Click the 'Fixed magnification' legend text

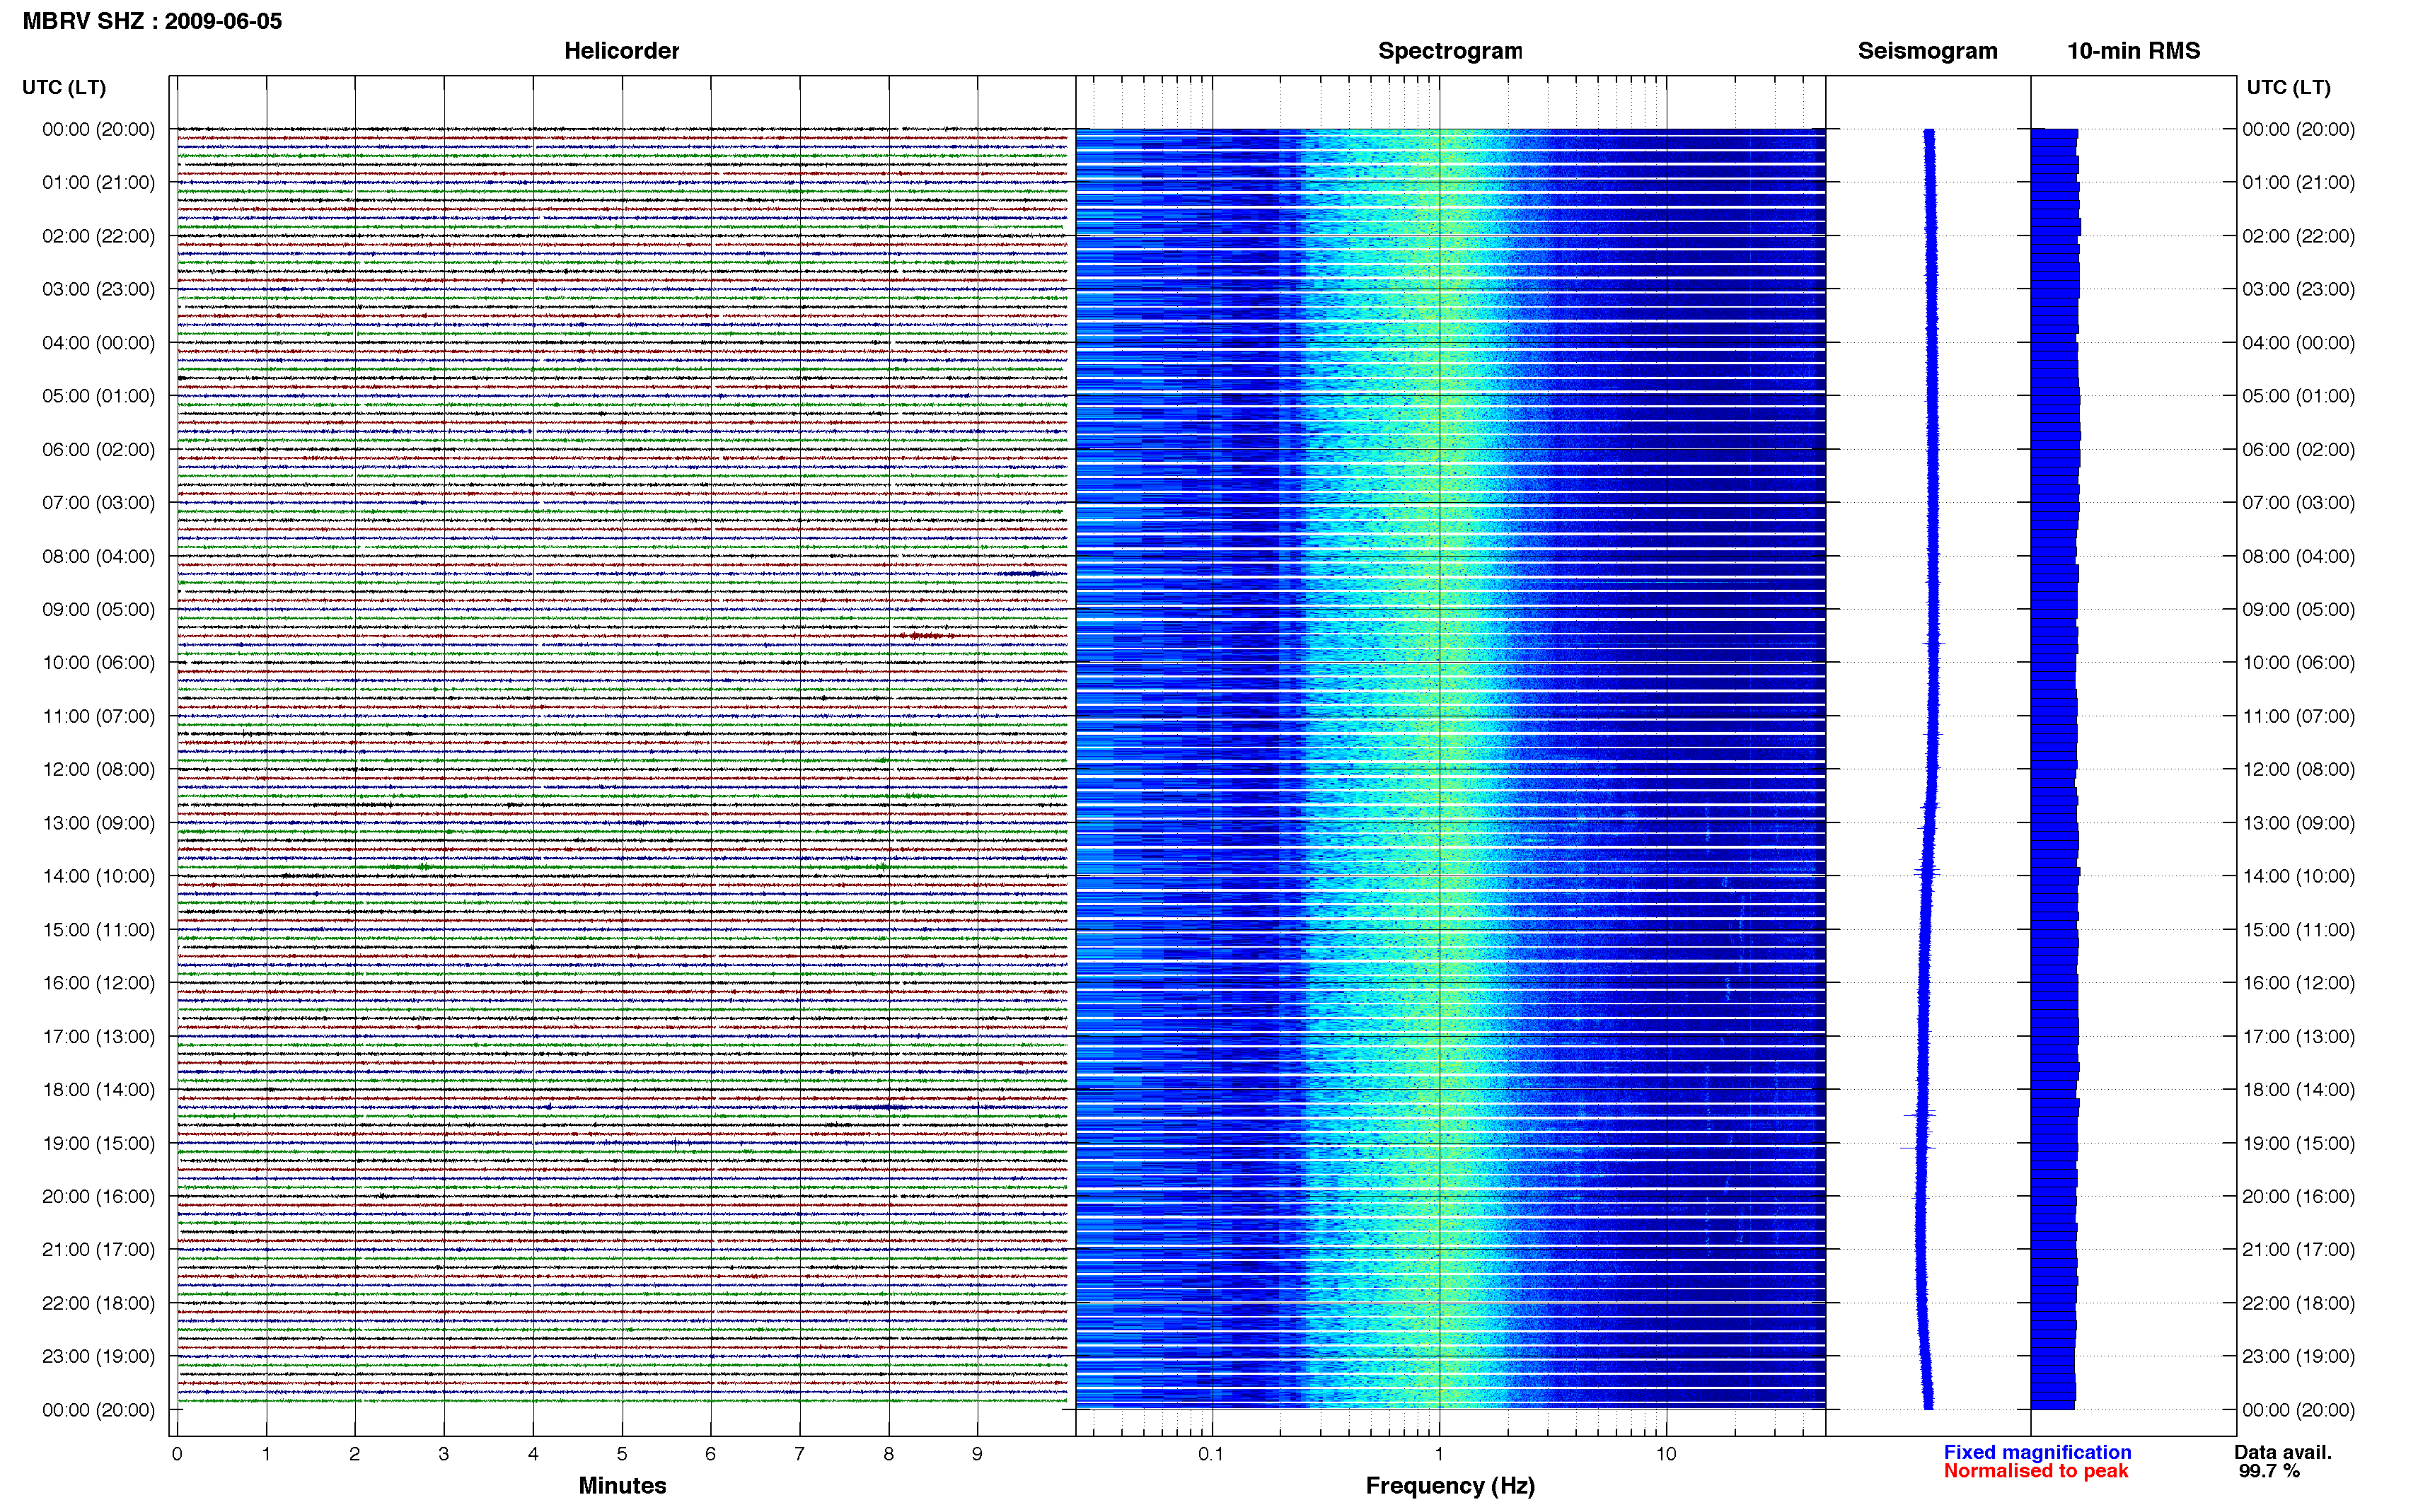tap(2037, 1452)
